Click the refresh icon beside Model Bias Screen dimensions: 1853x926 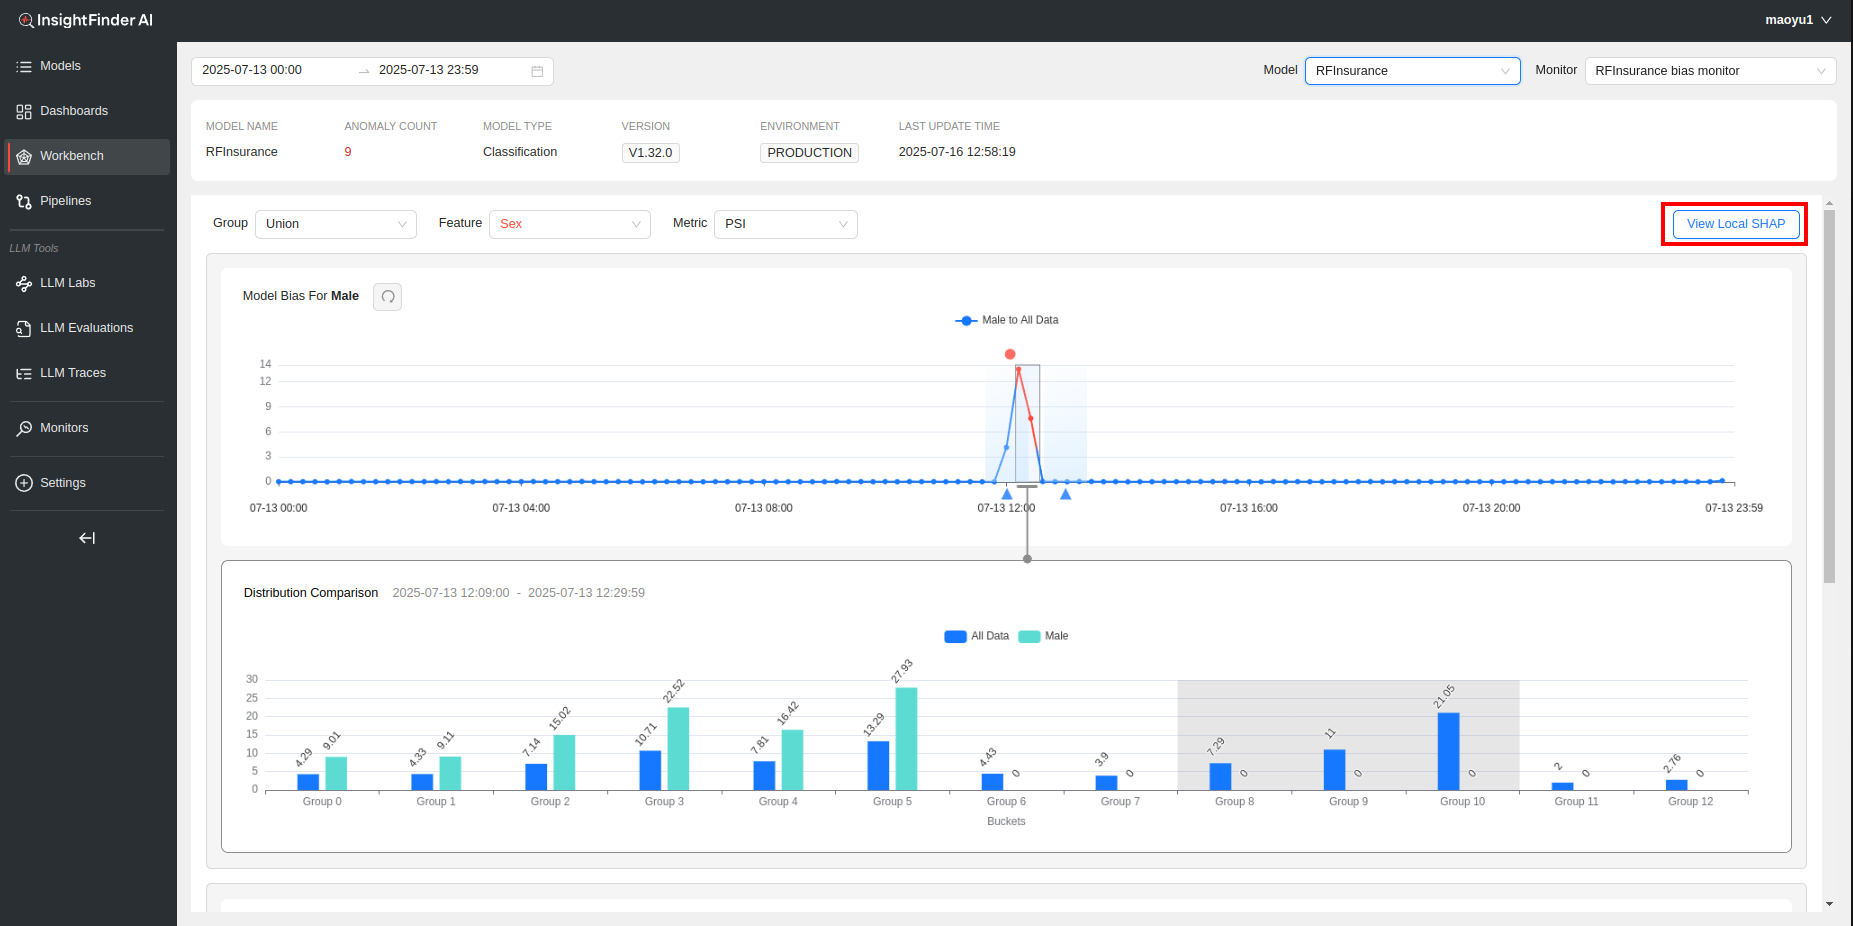coord(388,297)
